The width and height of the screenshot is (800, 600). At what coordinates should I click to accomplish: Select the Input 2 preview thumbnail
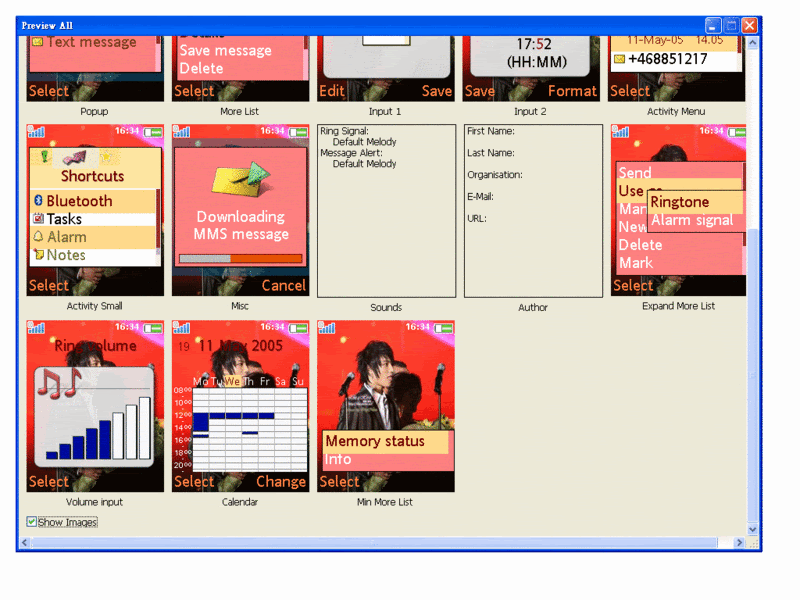[531, 68]
